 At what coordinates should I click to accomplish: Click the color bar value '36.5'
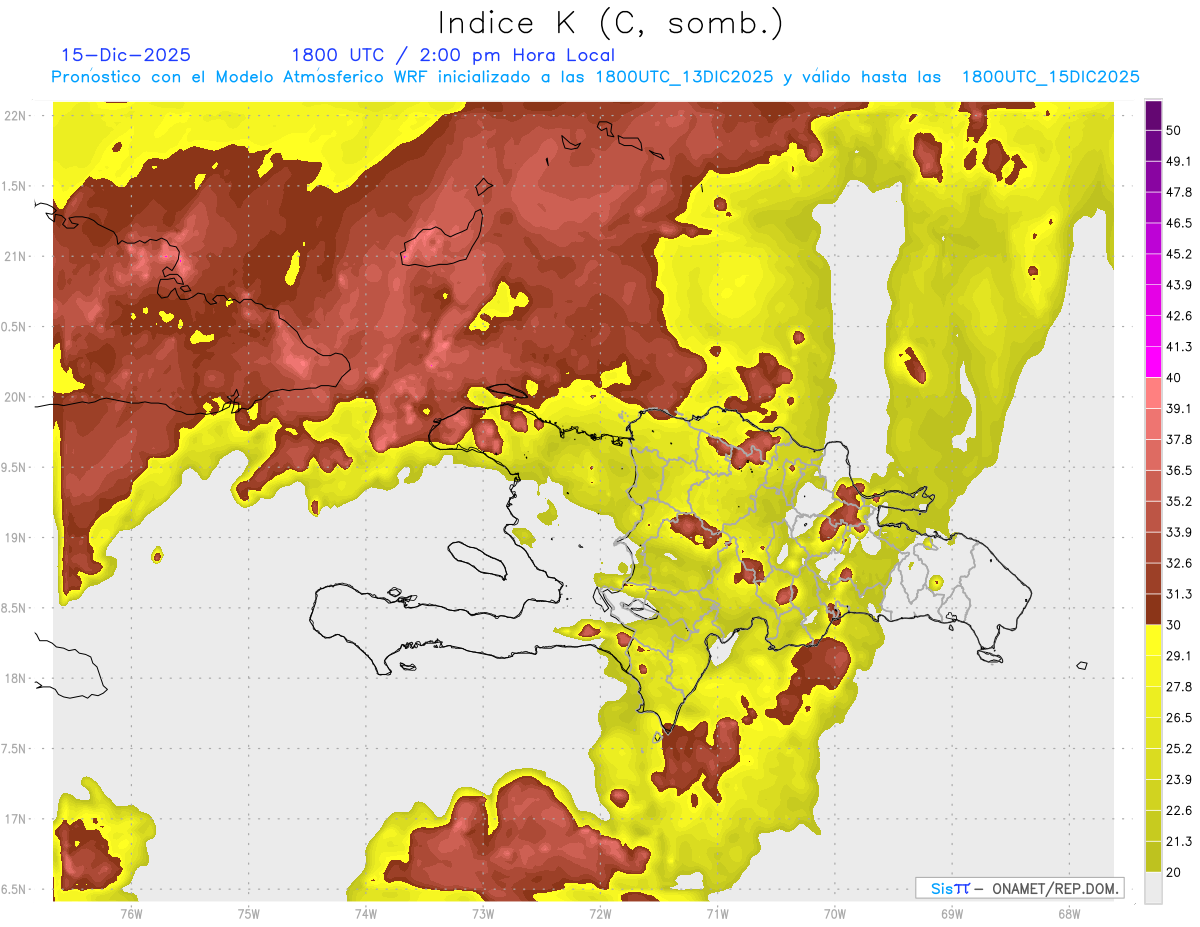coord(1179,470)
